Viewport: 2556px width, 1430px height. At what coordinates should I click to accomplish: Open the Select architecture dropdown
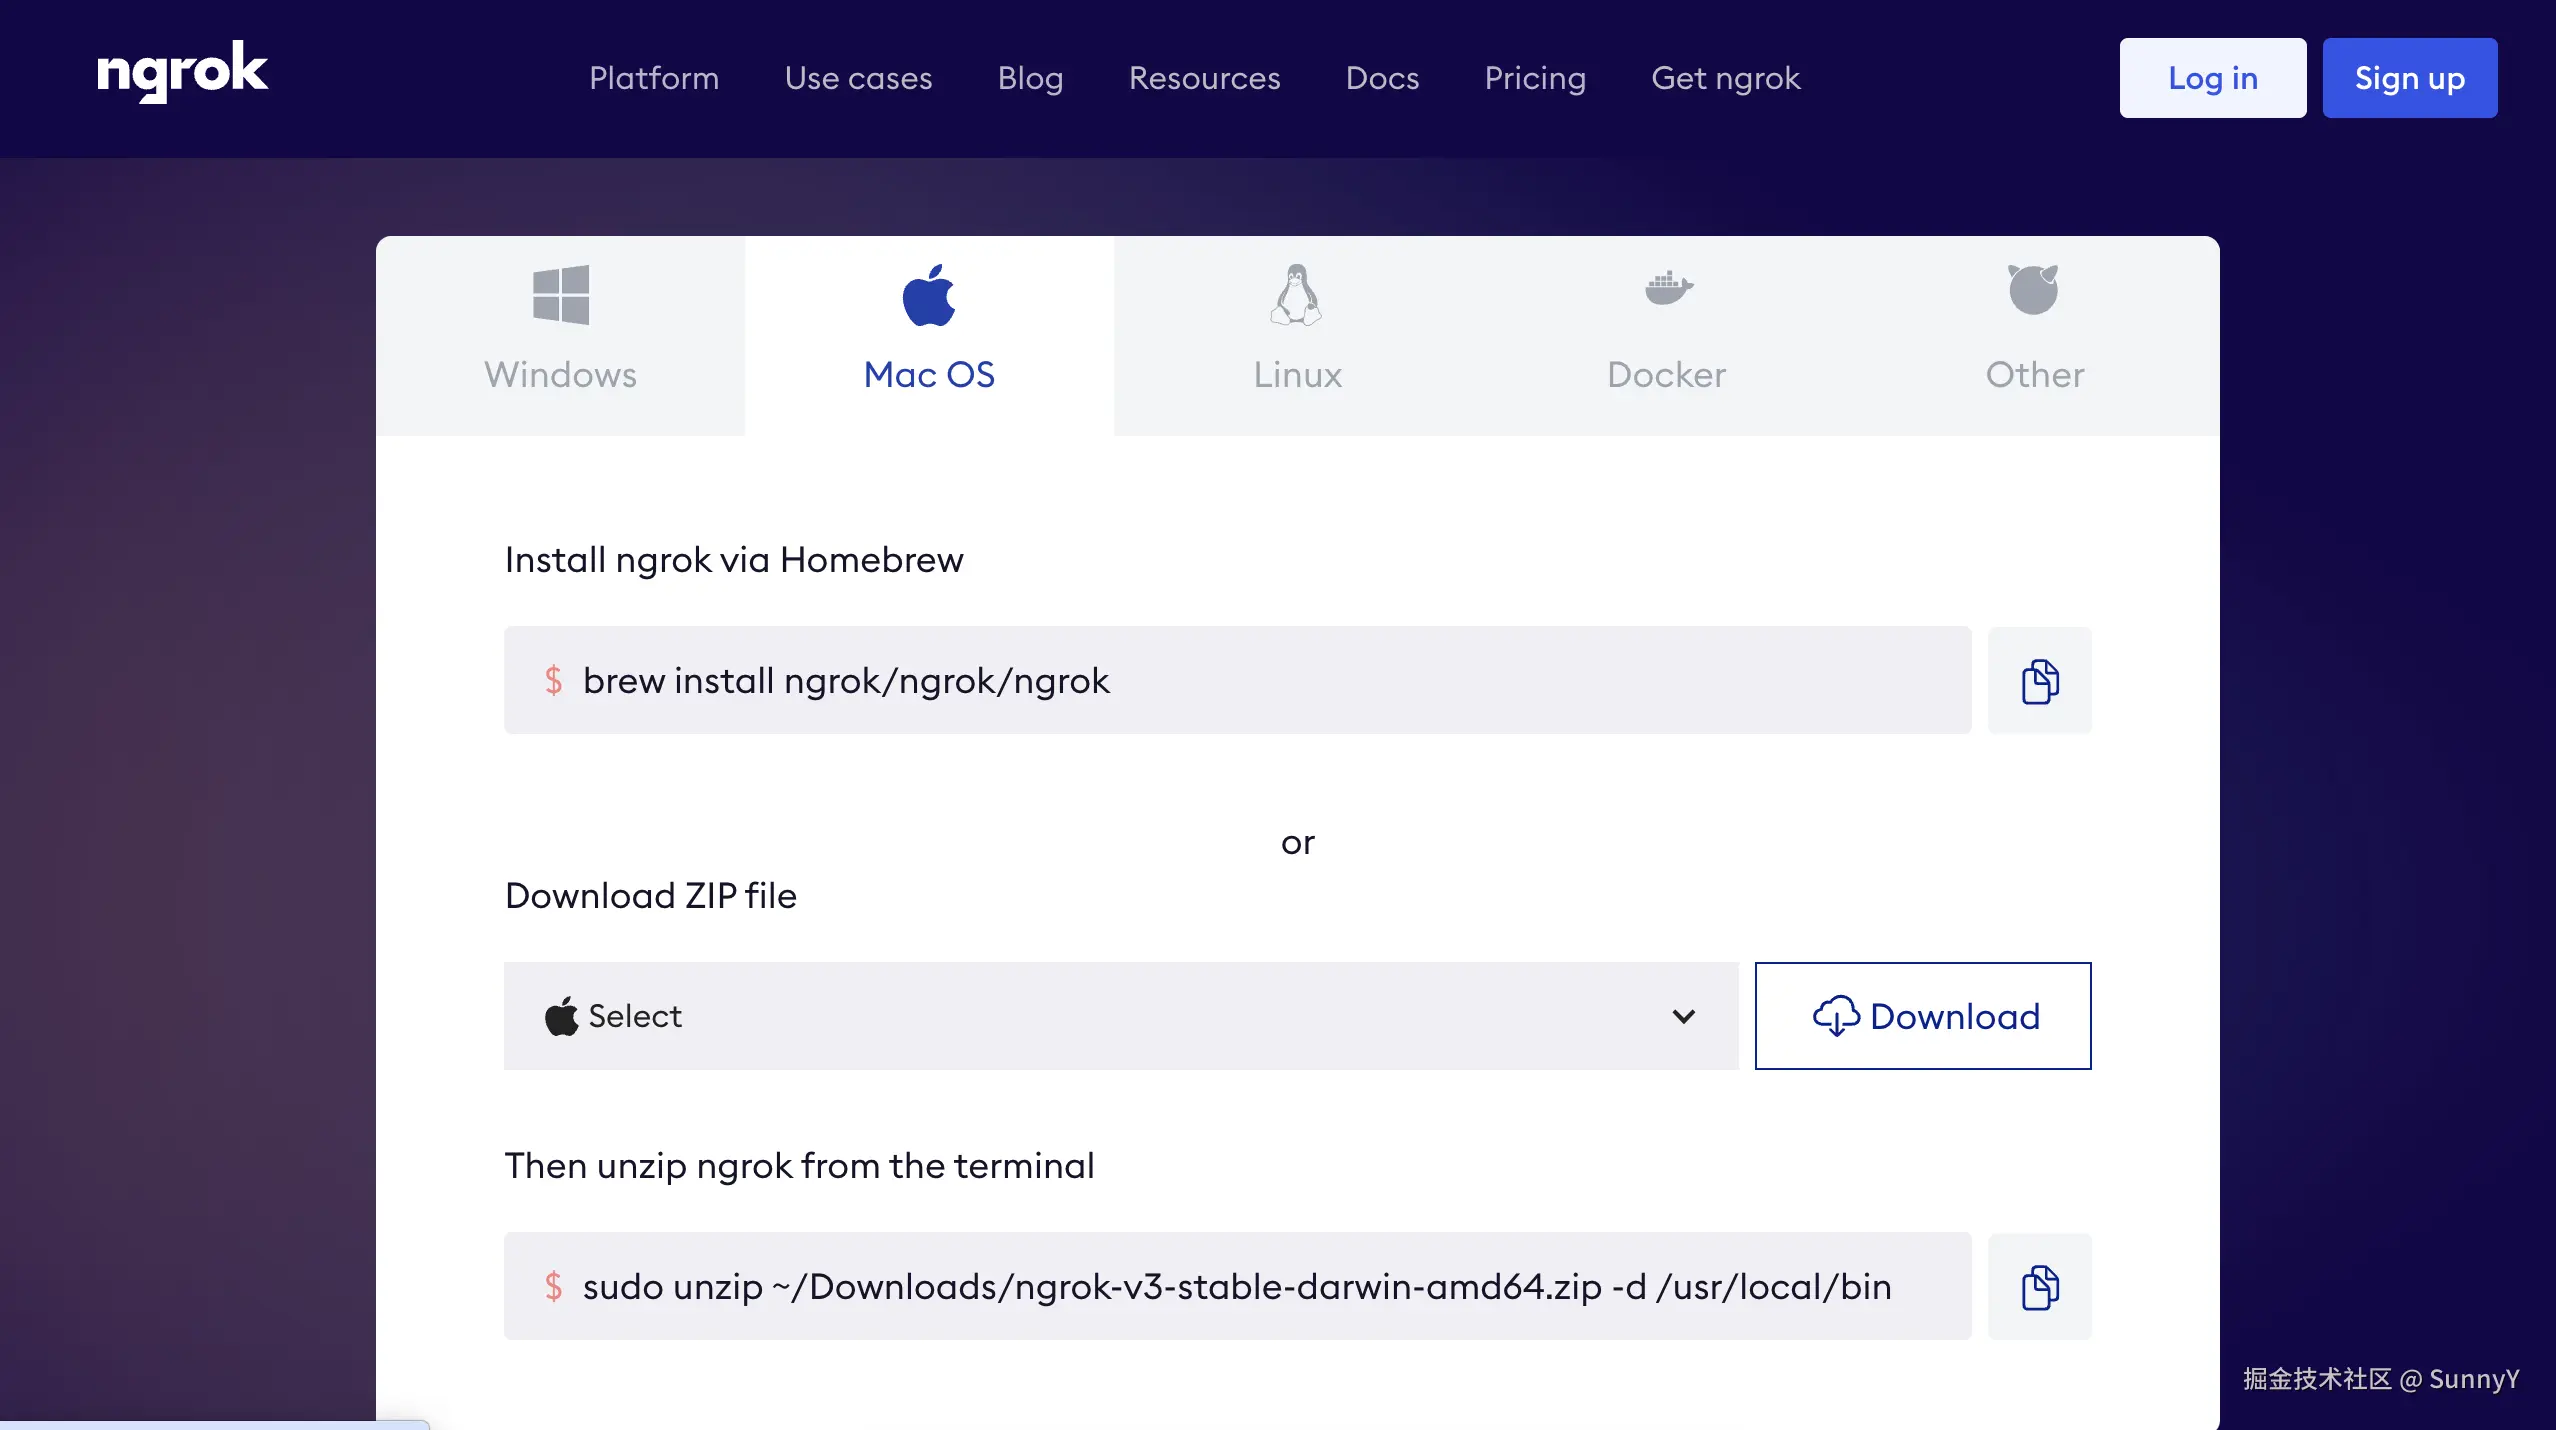click(x=1120, y=1016)
